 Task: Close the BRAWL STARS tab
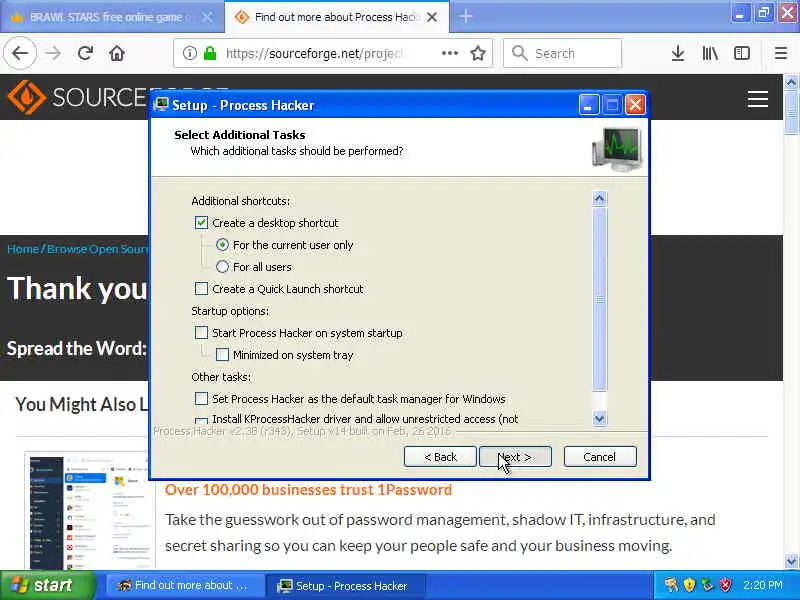point(207,17)
